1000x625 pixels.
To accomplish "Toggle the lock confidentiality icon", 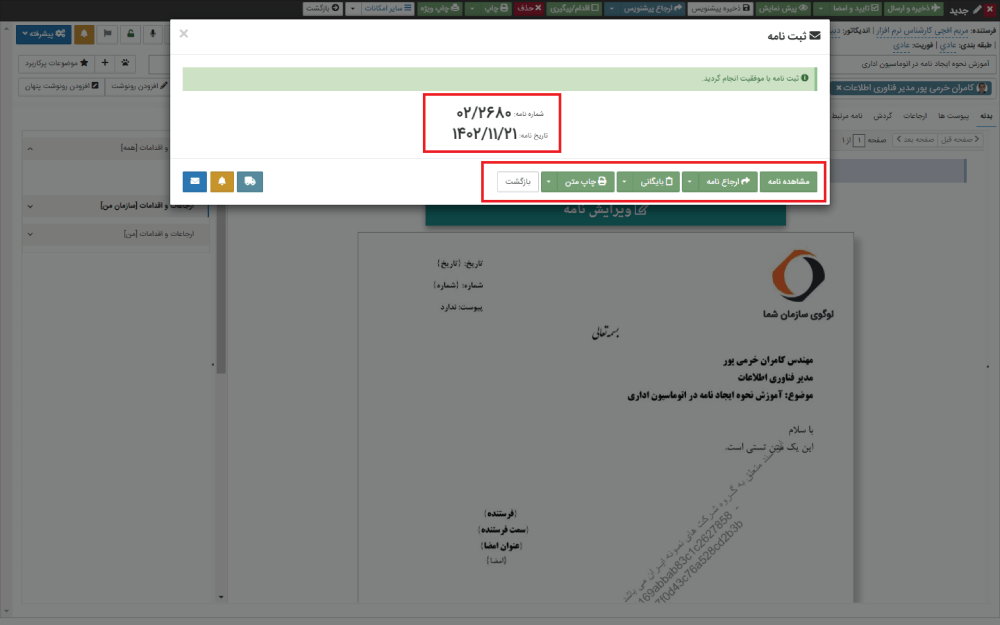I will [132, 34].
